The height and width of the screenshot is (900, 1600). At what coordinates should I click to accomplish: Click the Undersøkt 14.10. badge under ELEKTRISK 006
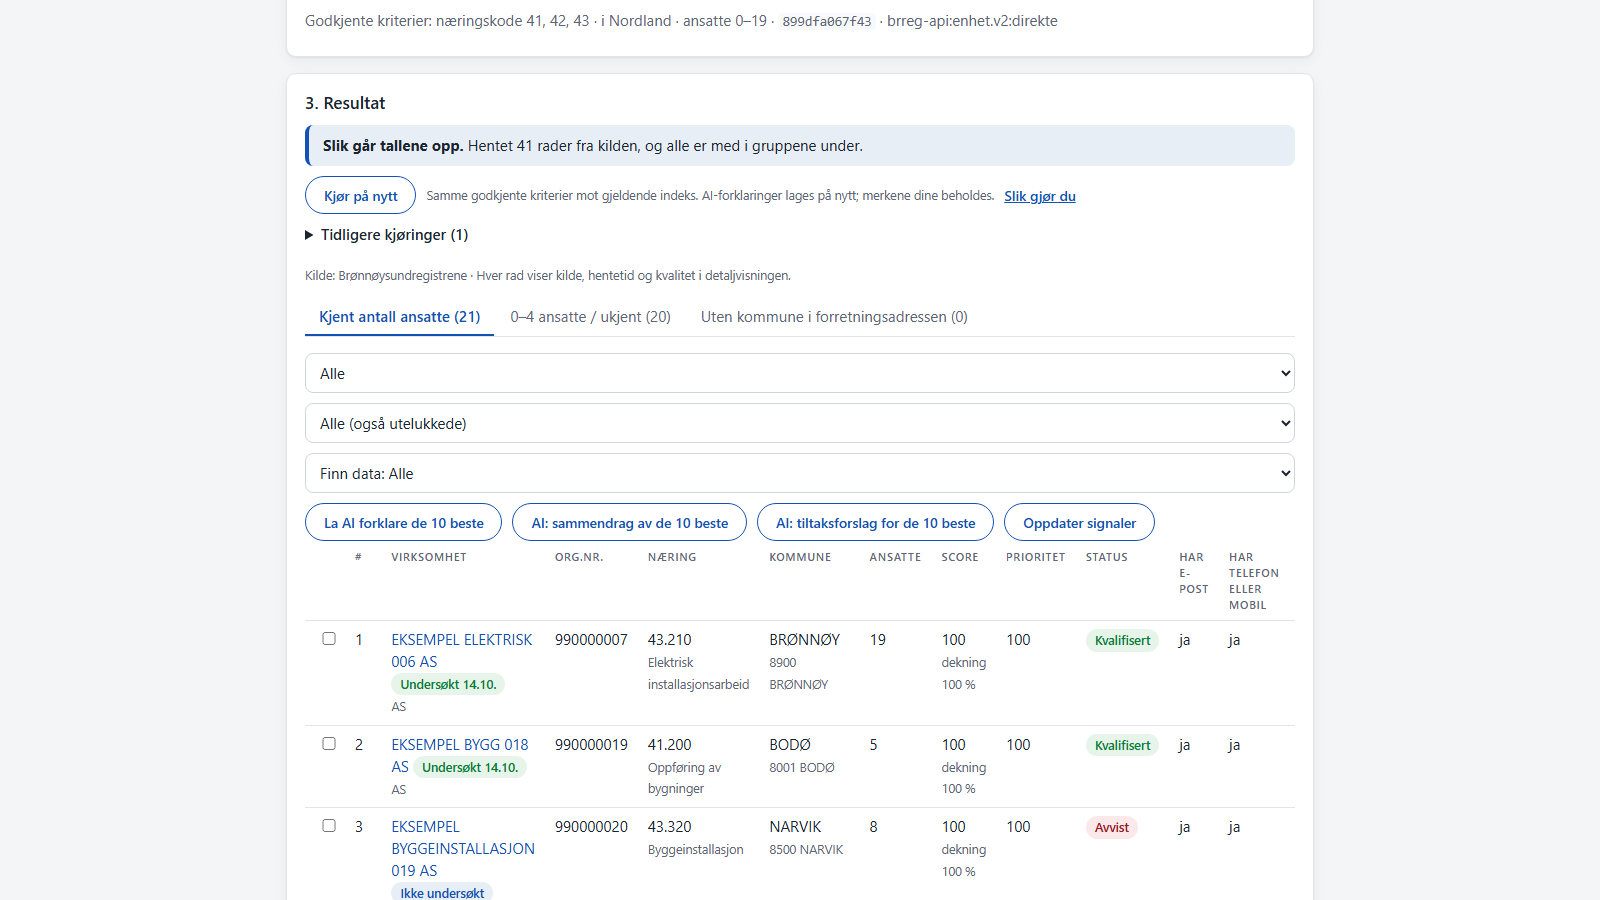click(x=448, y=685)
